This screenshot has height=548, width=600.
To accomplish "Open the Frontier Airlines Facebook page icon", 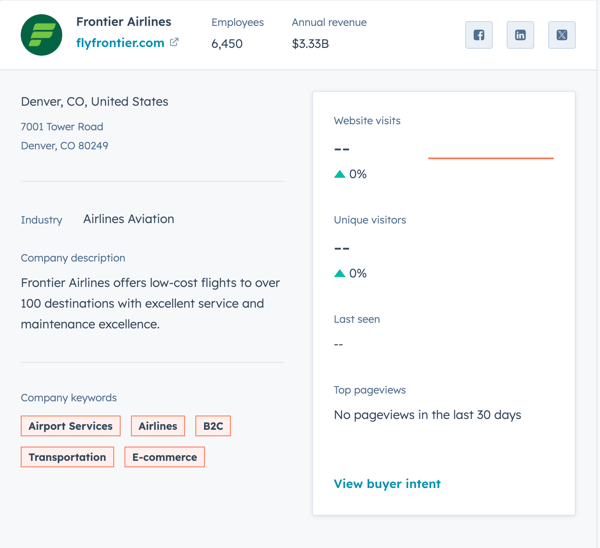I will tap(479, 35).
